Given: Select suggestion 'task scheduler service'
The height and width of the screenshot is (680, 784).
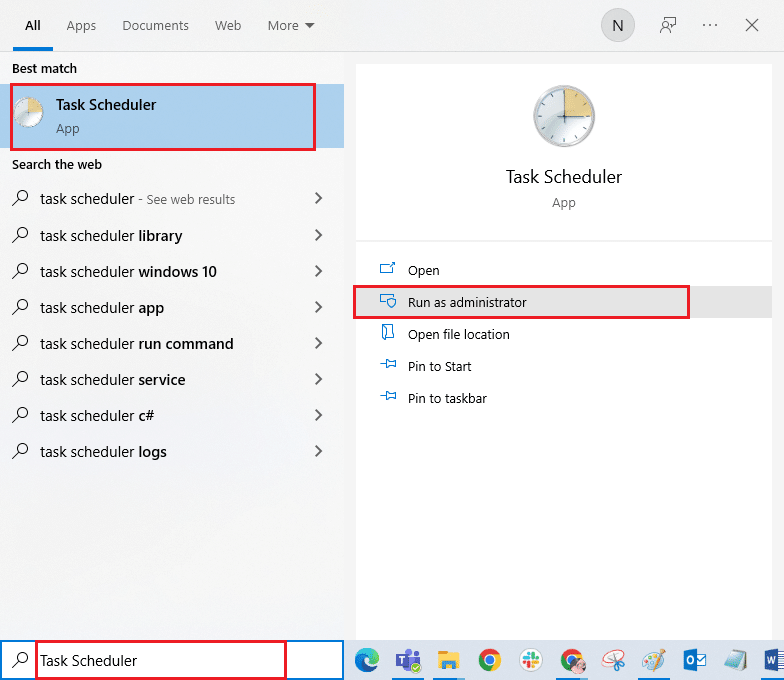Looking at the screenshot, I should coord(172,379).
